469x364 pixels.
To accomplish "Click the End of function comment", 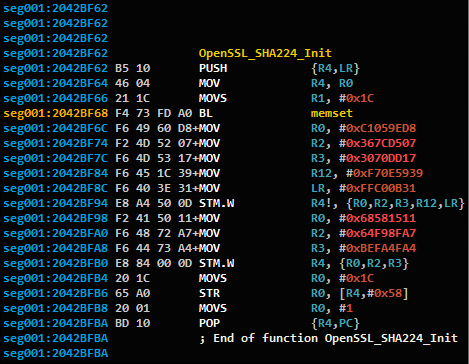I will [328, 338].
